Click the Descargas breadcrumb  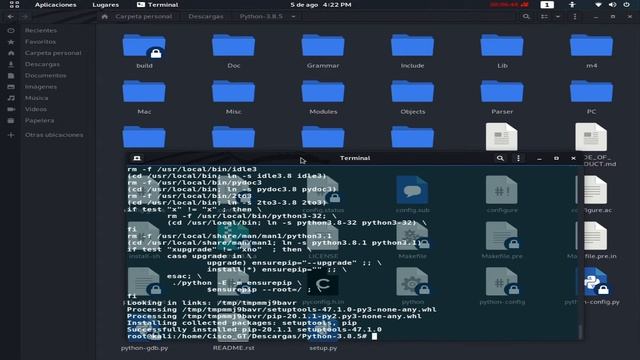click(x=206, y=17)
